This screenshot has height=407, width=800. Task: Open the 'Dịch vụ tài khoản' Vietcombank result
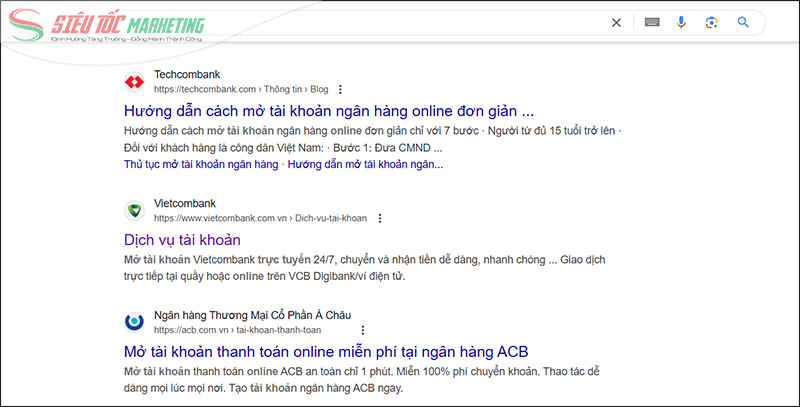pyautogui.click(x=182, y=239)
